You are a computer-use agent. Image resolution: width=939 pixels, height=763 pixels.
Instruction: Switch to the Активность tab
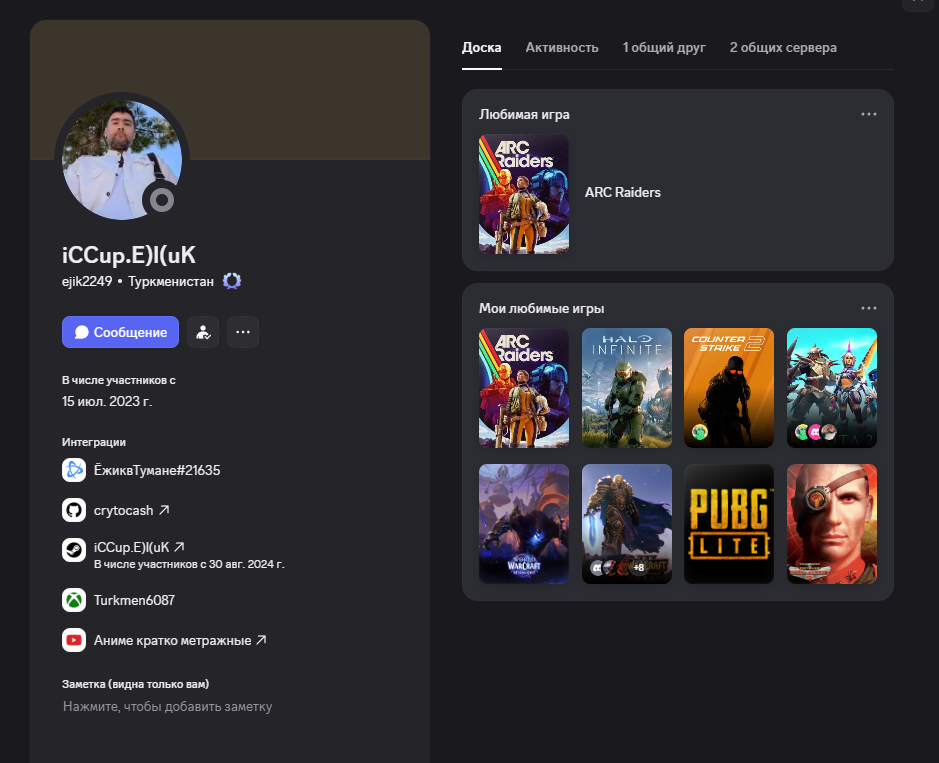click(562, 47)
